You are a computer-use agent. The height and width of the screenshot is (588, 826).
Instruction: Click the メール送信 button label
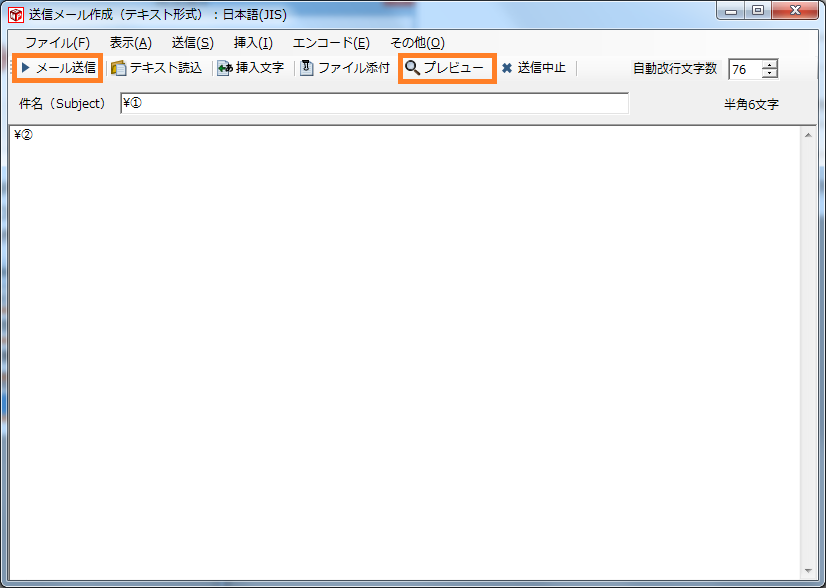click(66, 67)
